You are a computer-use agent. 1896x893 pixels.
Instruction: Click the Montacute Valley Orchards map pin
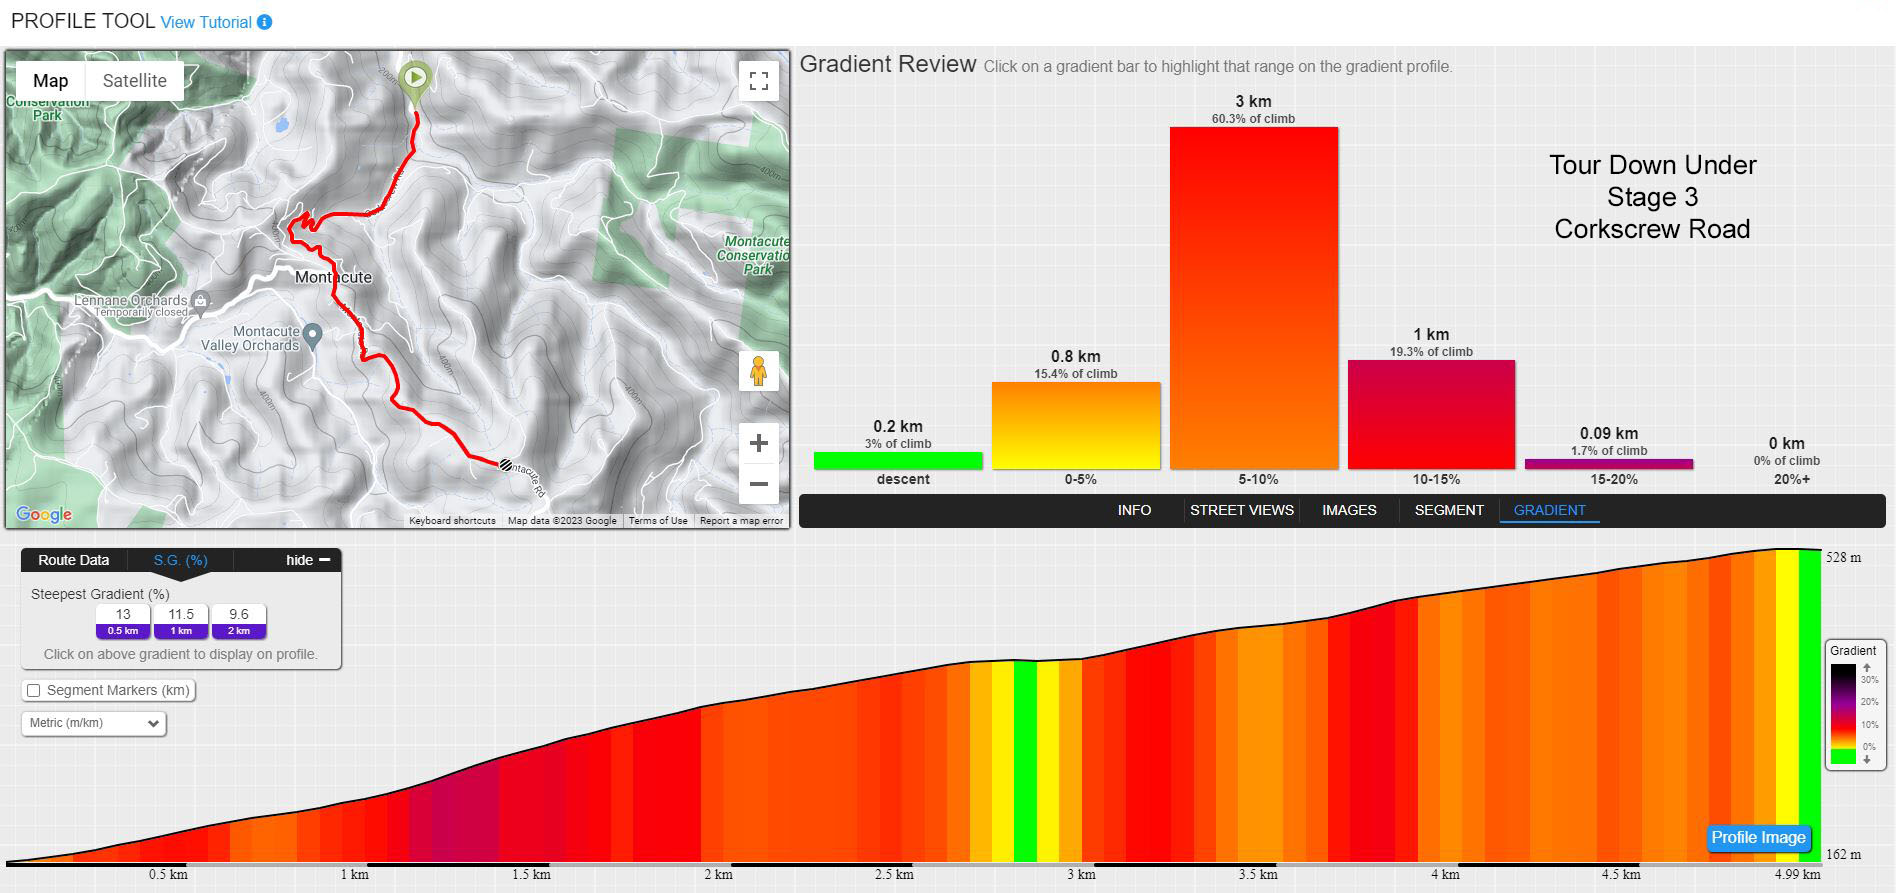click(x=313, y=336)
